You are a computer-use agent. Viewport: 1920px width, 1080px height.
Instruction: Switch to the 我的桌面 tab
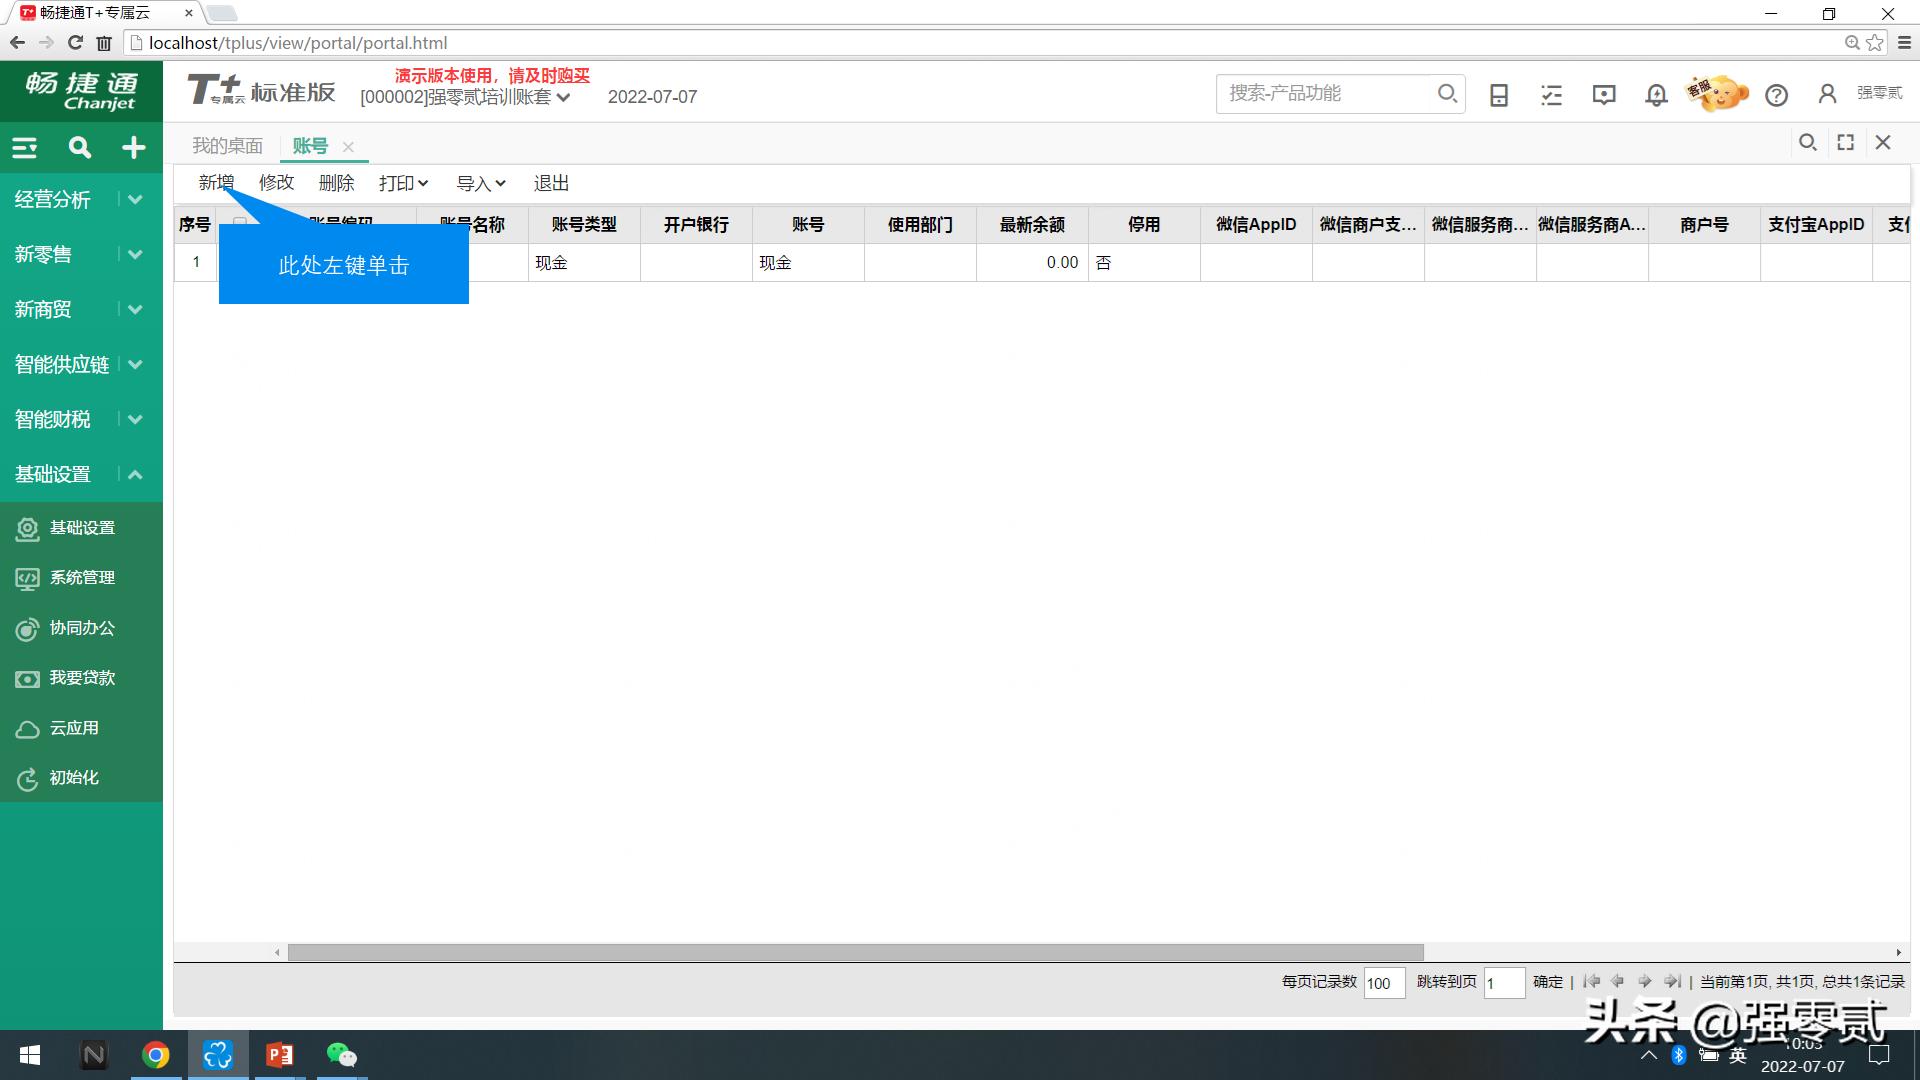point(227,146)
